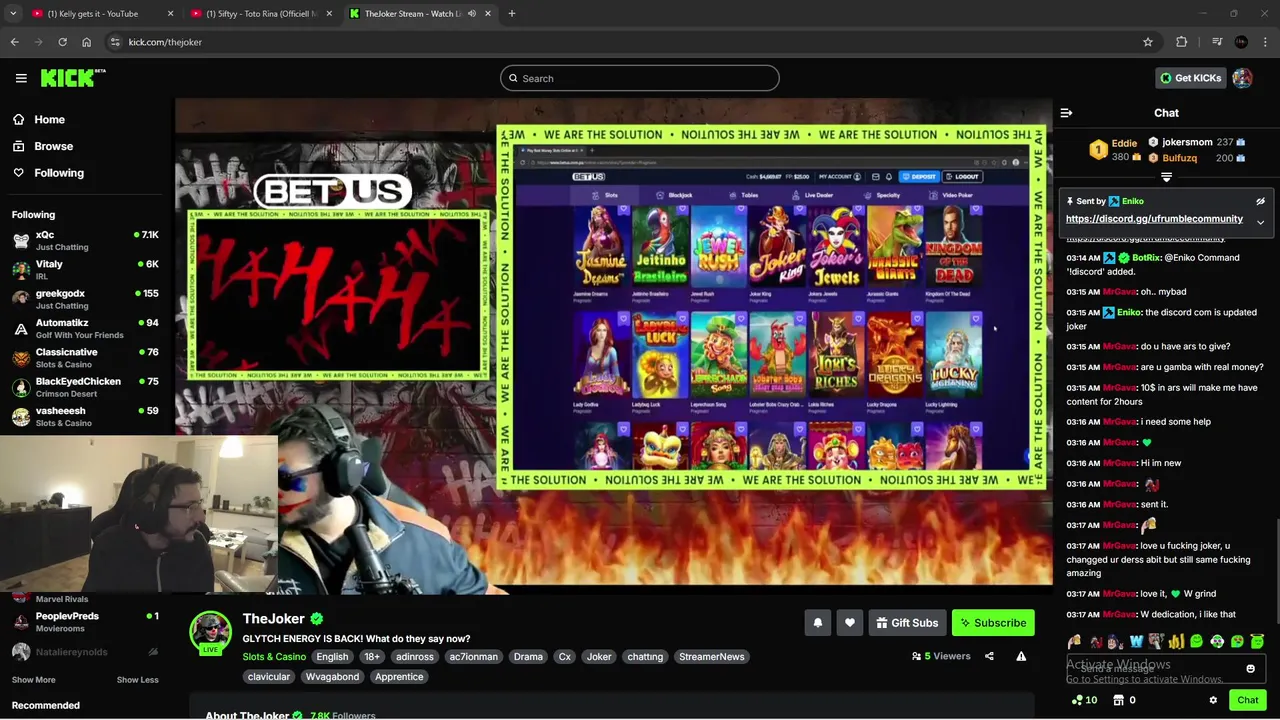This screenshot has height=720, width=1280.
Task: Open TheJoker live avatar
Action: coord(211,632)
